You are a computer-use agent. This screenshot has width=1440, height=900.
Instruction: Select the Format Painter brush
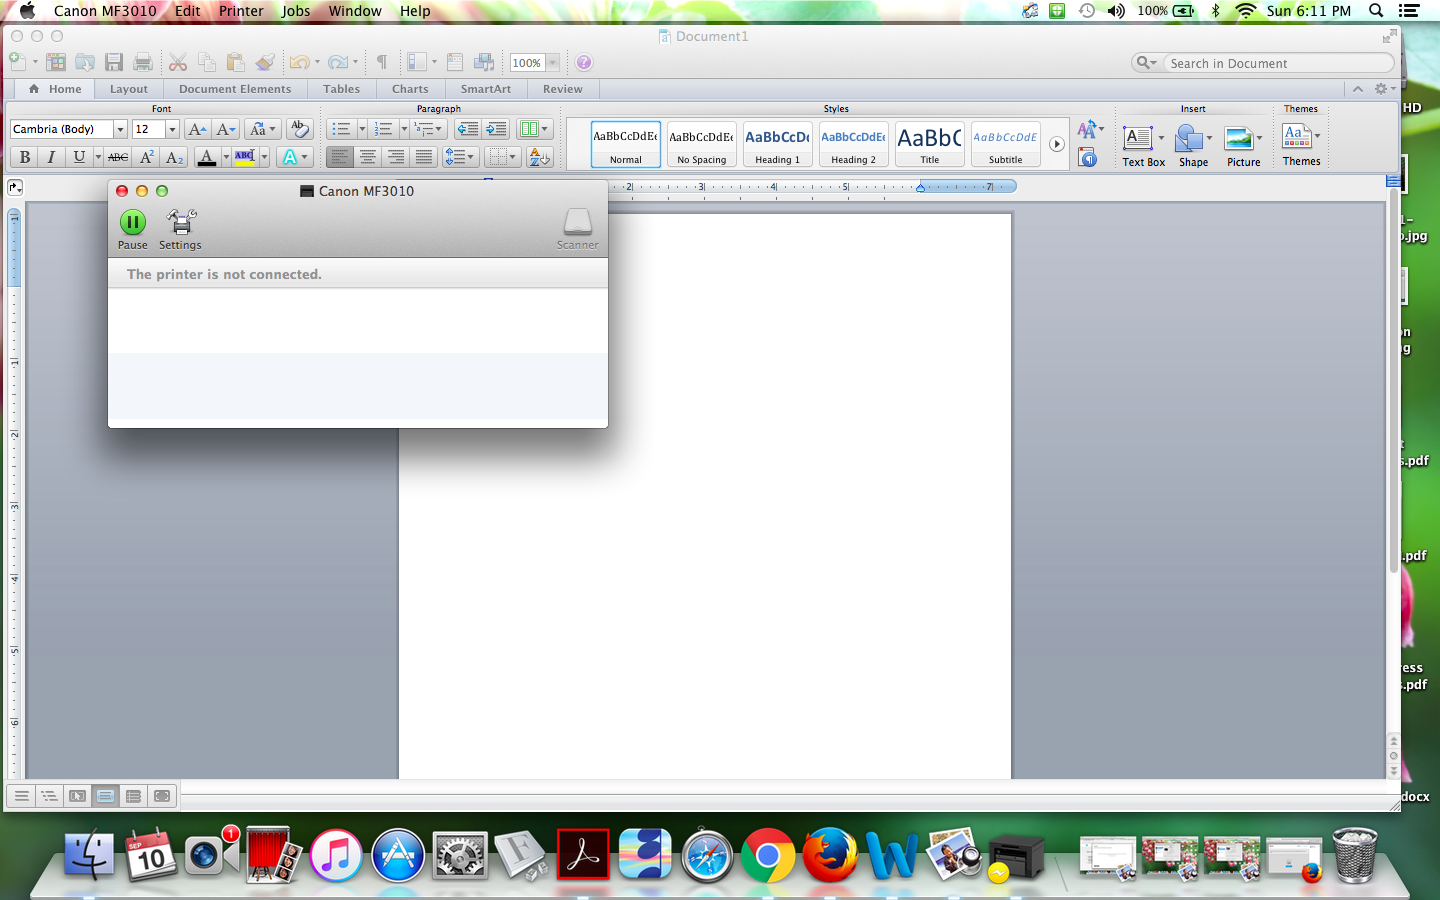(264, 62)
